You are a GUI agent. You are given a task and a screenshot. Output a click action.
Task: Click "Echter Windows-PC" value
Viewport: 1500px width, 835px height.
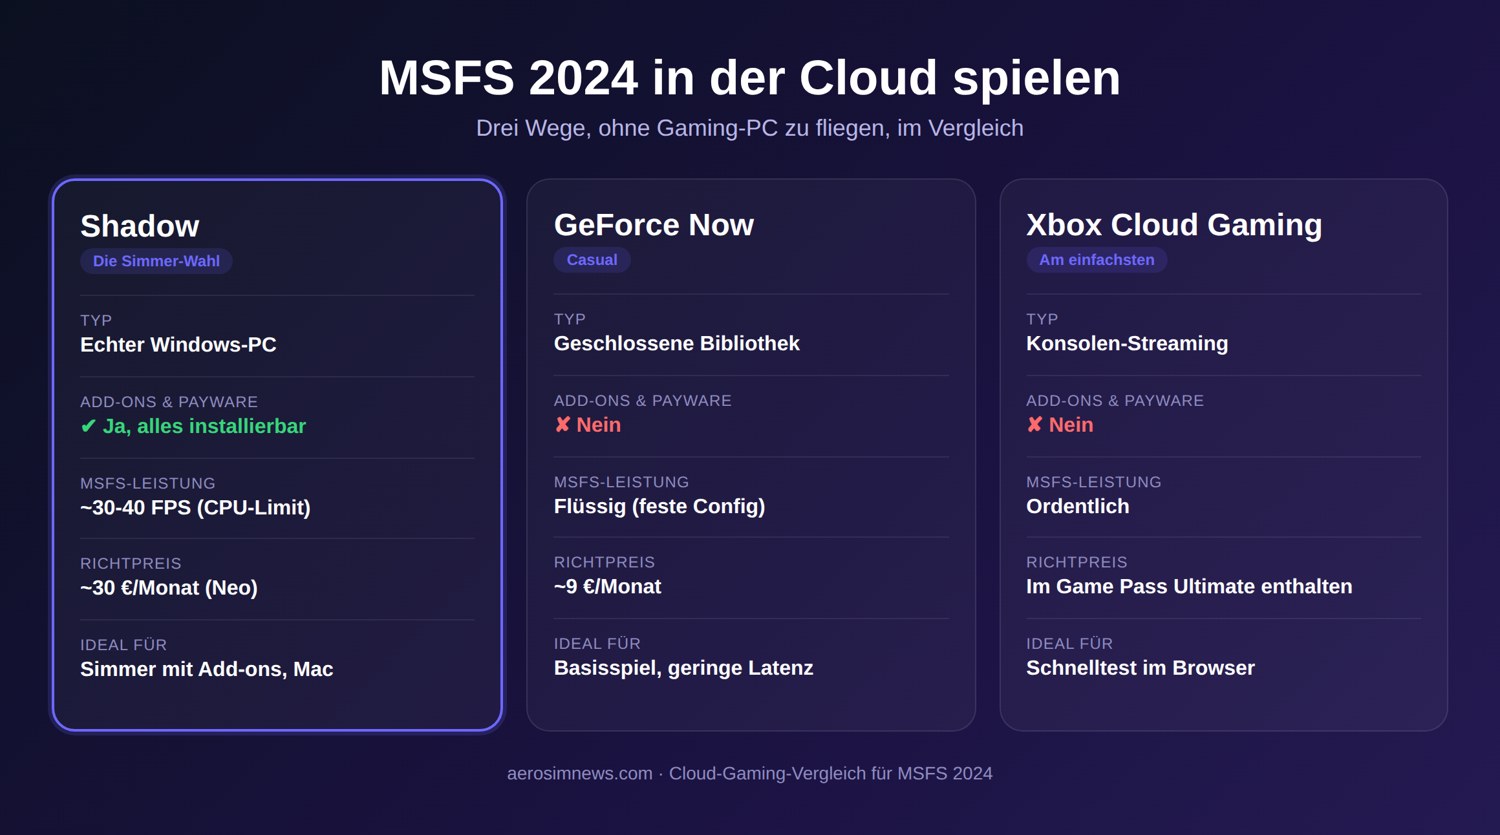[x=178, y=345]
